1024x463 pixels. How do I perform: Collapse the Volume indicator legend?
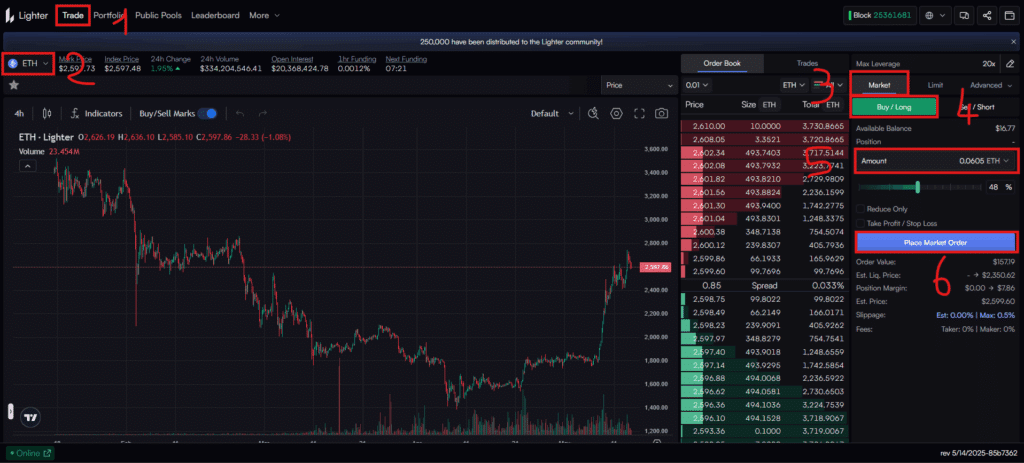pos(28,166)
